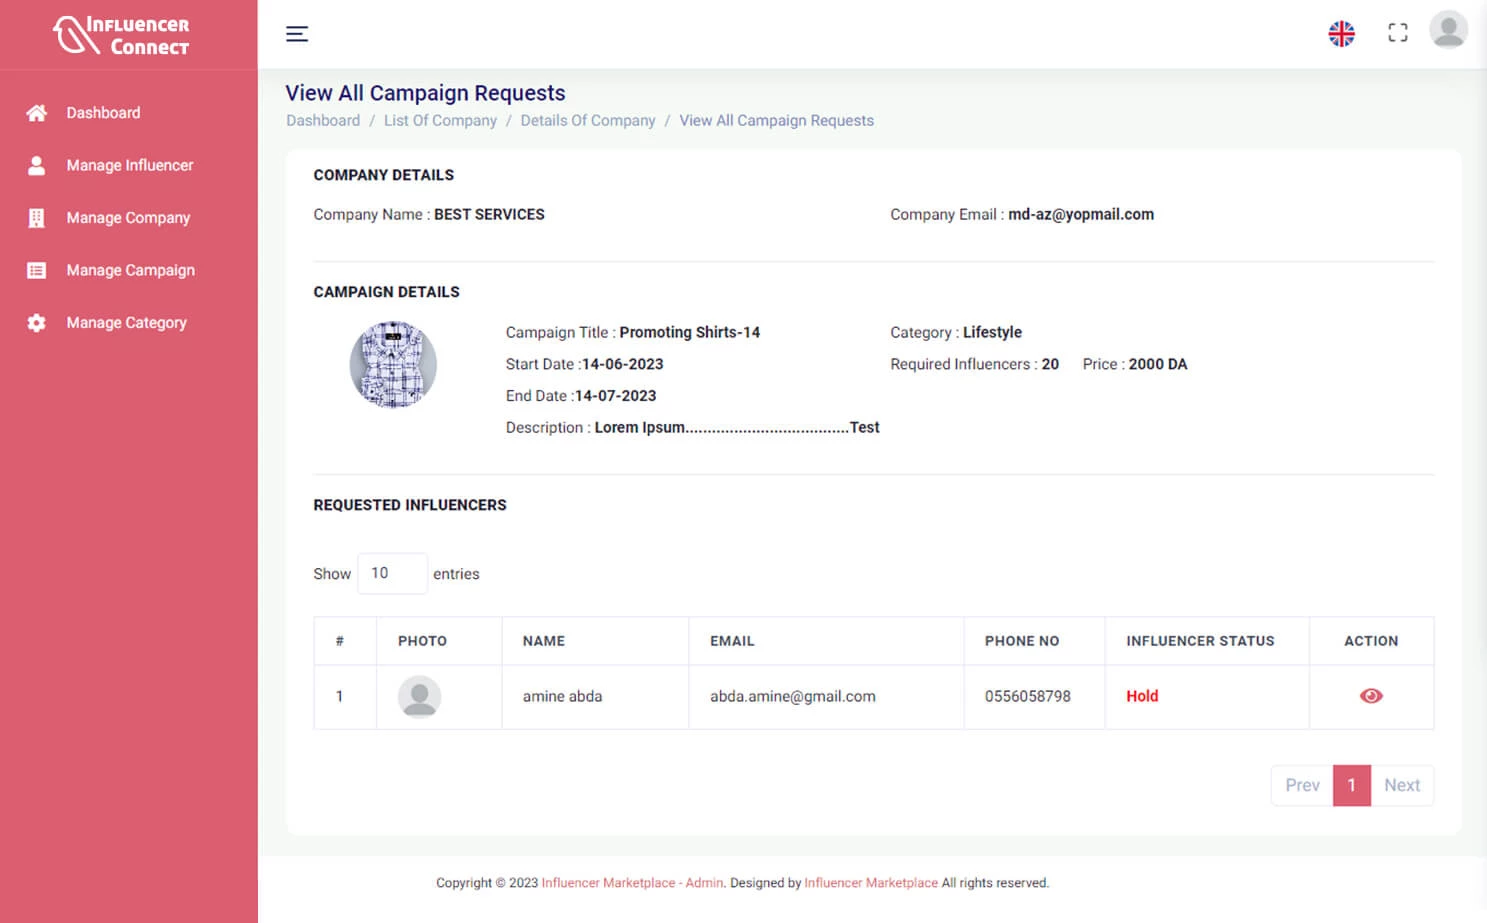Toggle fullscreen using the expand icon

(x=1397, y=32)
